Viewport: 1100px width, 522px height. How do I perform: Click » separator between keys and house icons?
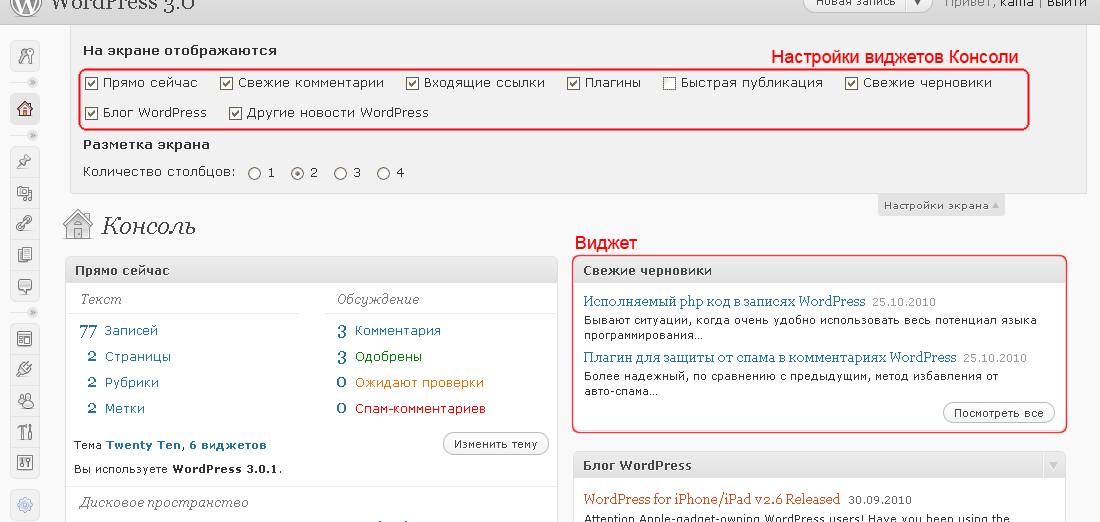pos(32,82)
